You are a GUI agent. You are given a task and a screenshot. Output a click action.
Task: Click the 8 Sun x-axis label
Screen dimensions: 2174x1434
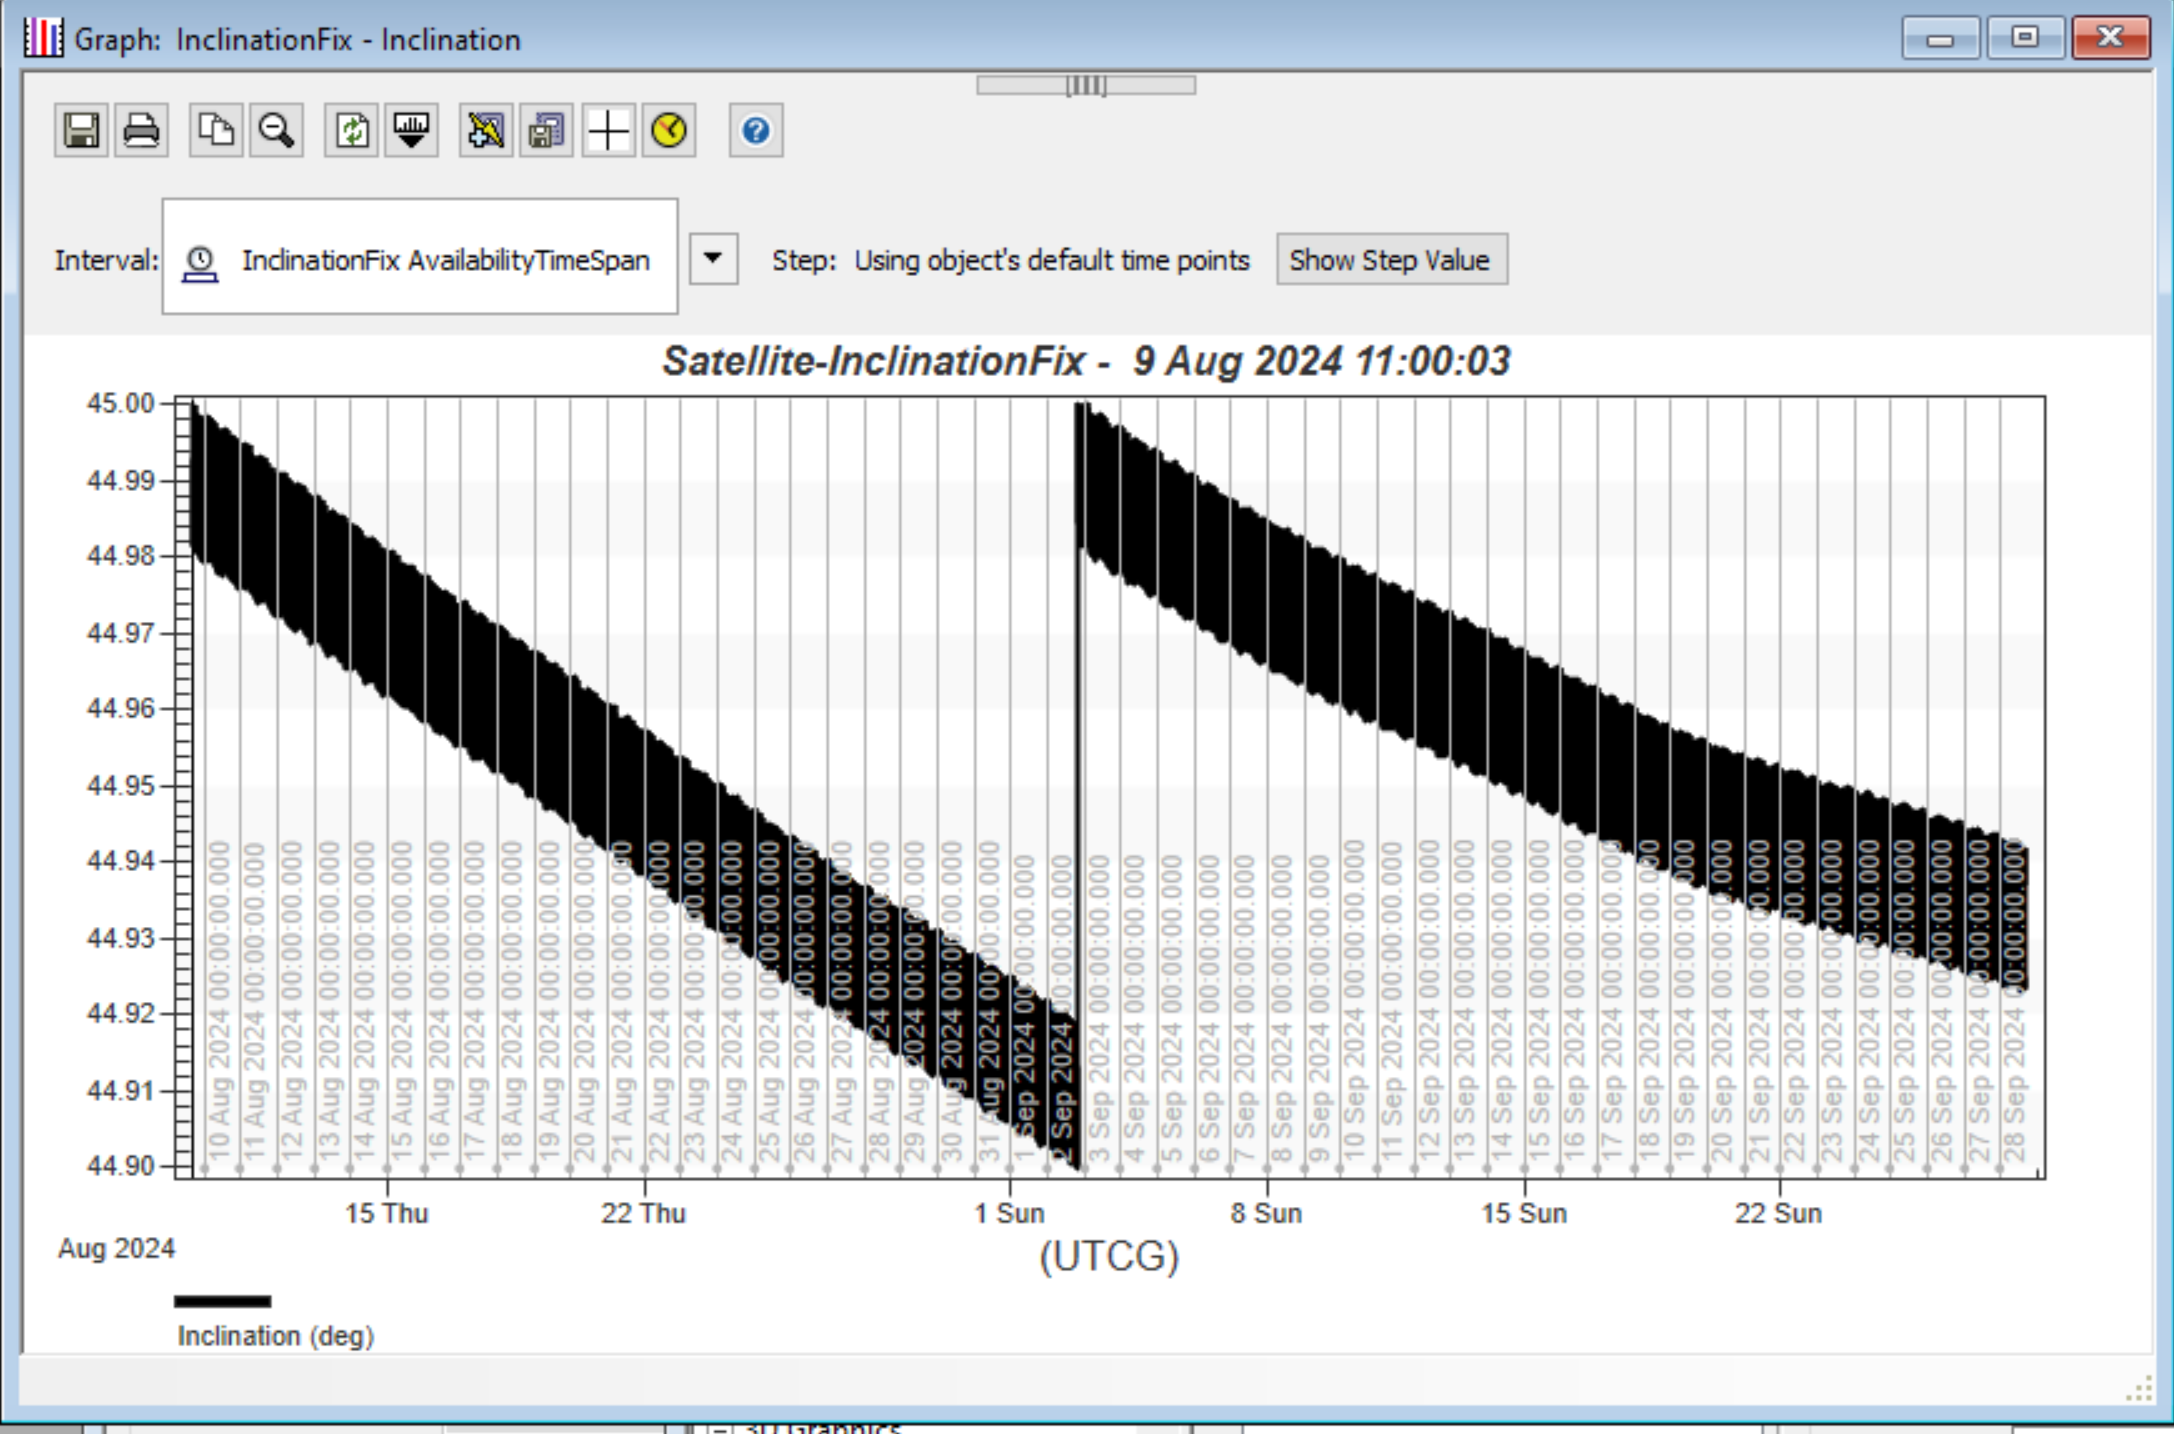click(x=1266, y=1213)
